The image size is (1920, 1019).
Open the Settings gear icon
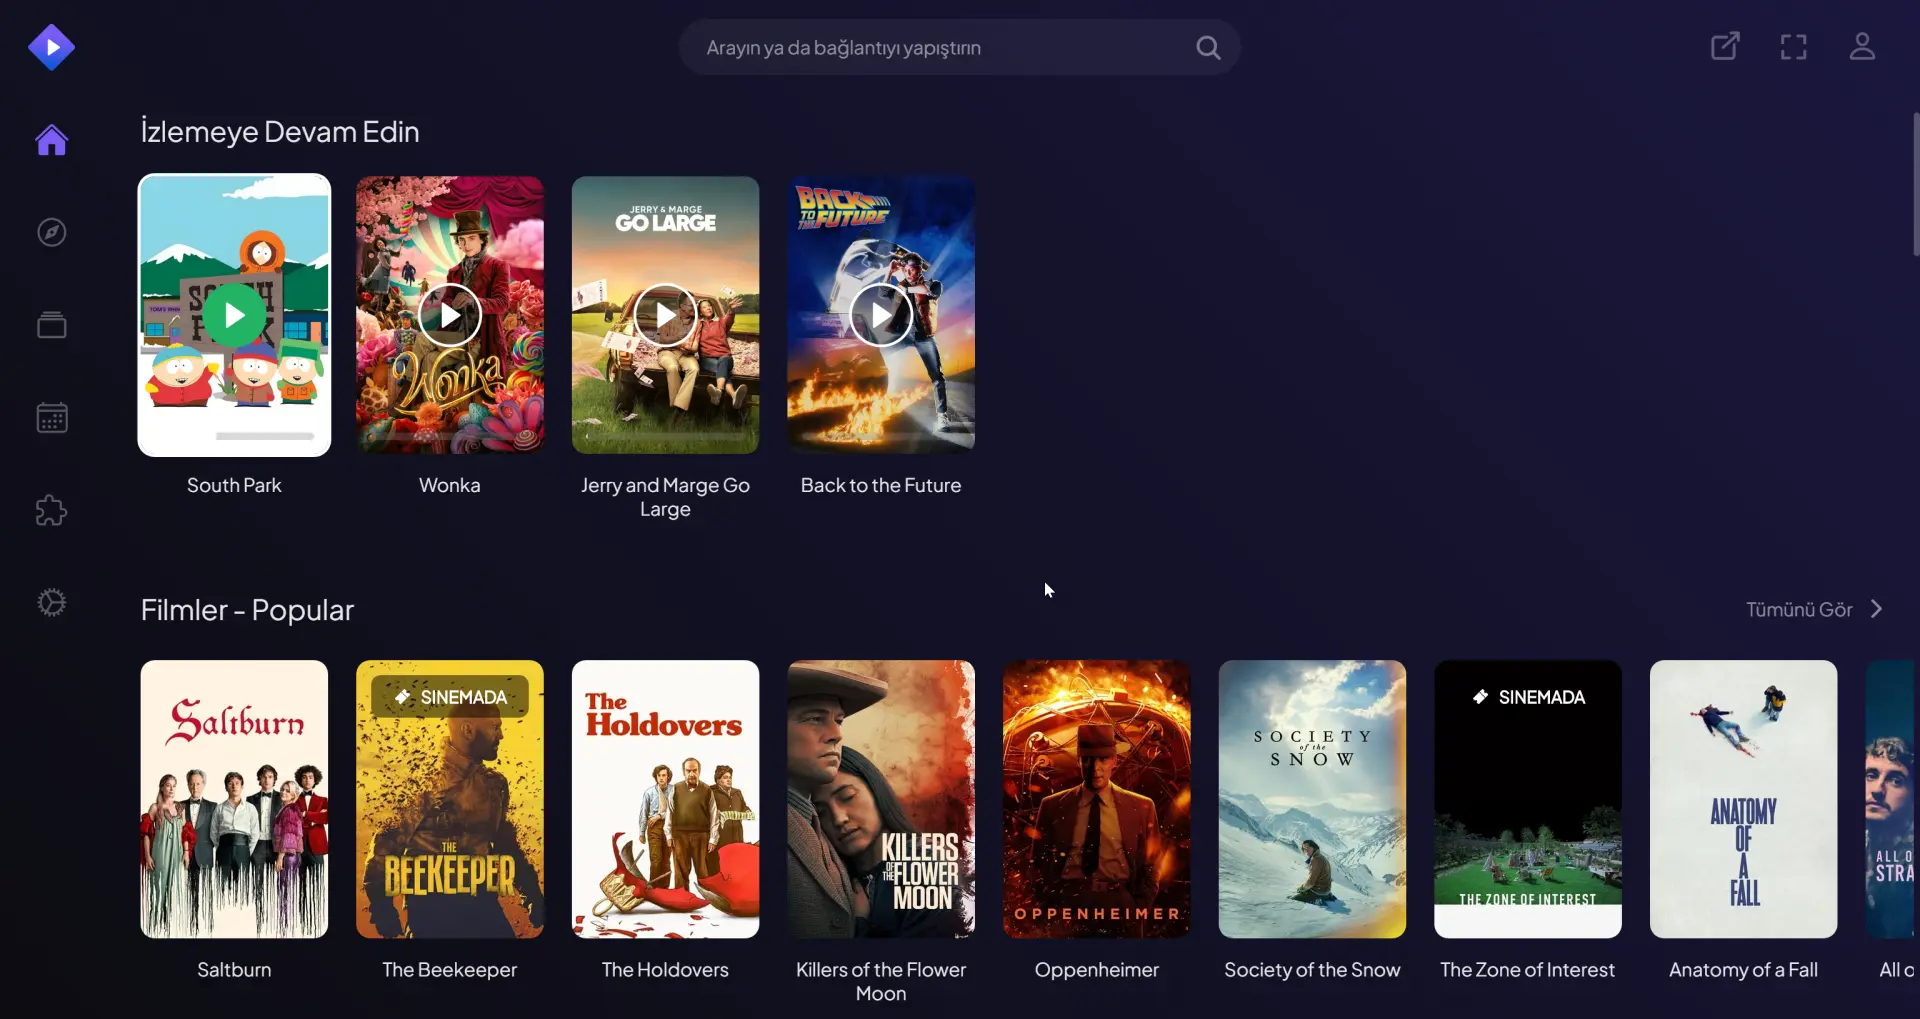52,603
